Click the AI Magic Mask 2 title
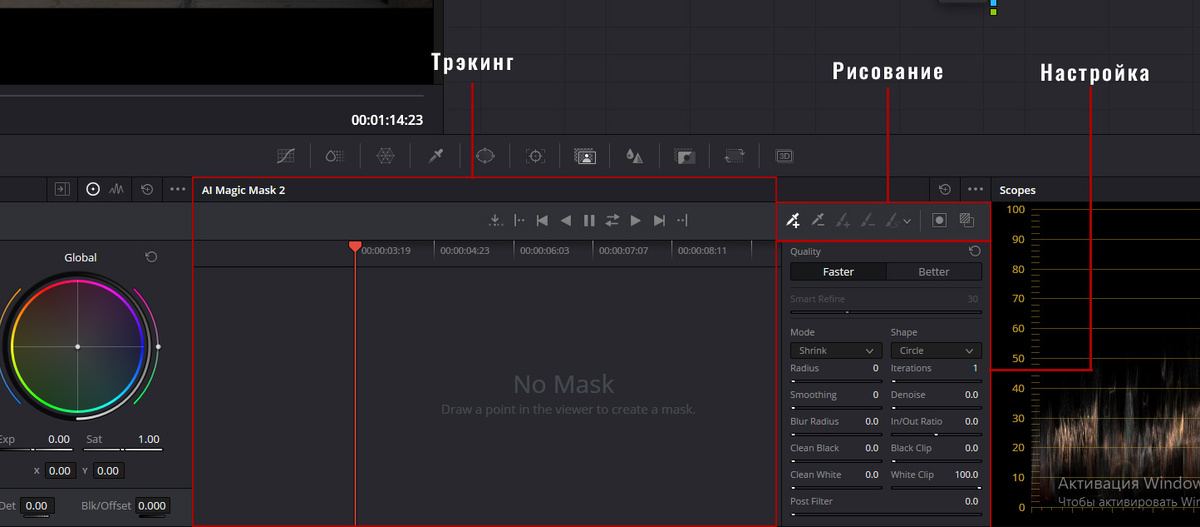The height and width of the screenshot is (527, 1200). [x=243, y=189]
